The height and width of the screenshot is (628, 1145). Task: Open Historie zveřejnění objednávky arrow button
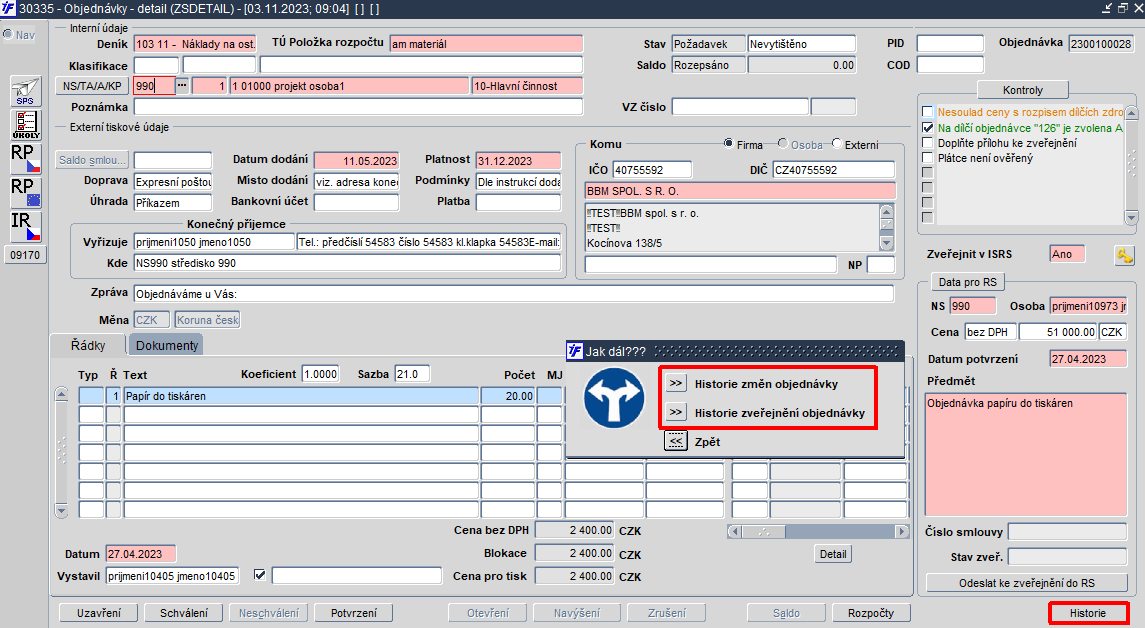676,413
